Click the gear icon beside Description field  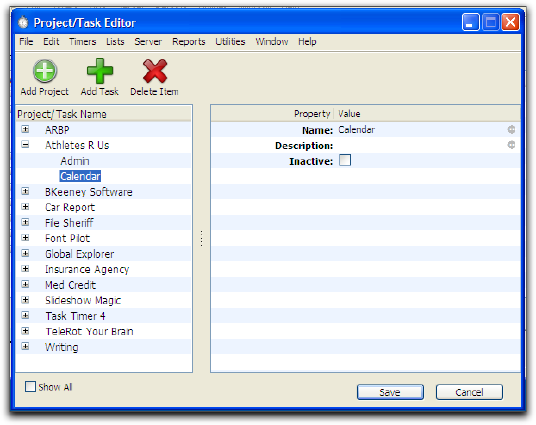pos(511,145)
